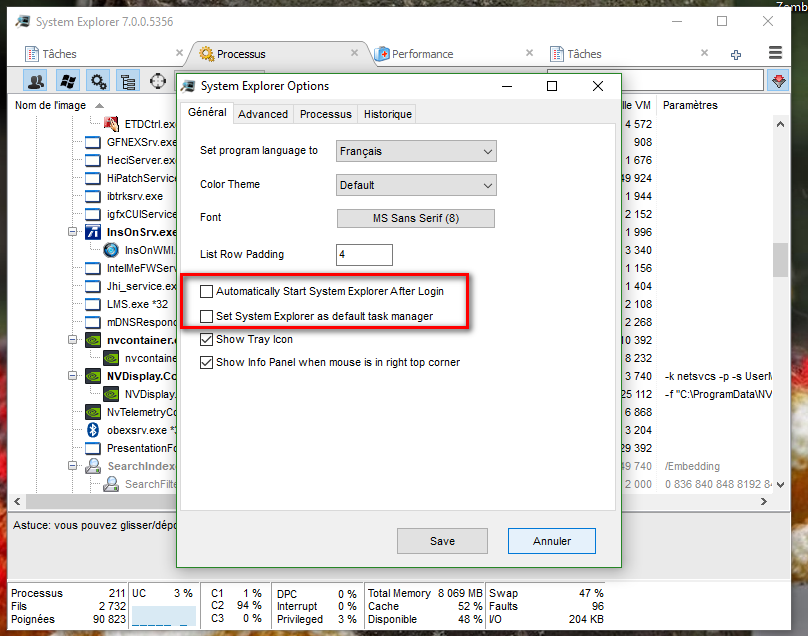Viewport: 808px width, 636px height.
Task: Click the plus icon to add tab
Action: pyautogui.click(x=736, y=54)
